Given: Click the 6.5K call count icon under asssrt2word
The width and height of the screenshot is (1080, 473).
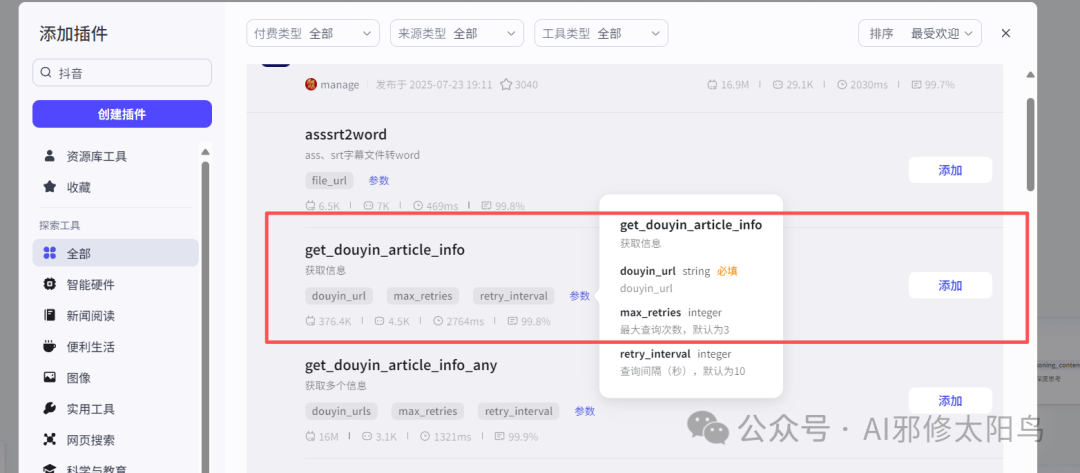Looking at the screenshot, I should [x=310, y=205].
